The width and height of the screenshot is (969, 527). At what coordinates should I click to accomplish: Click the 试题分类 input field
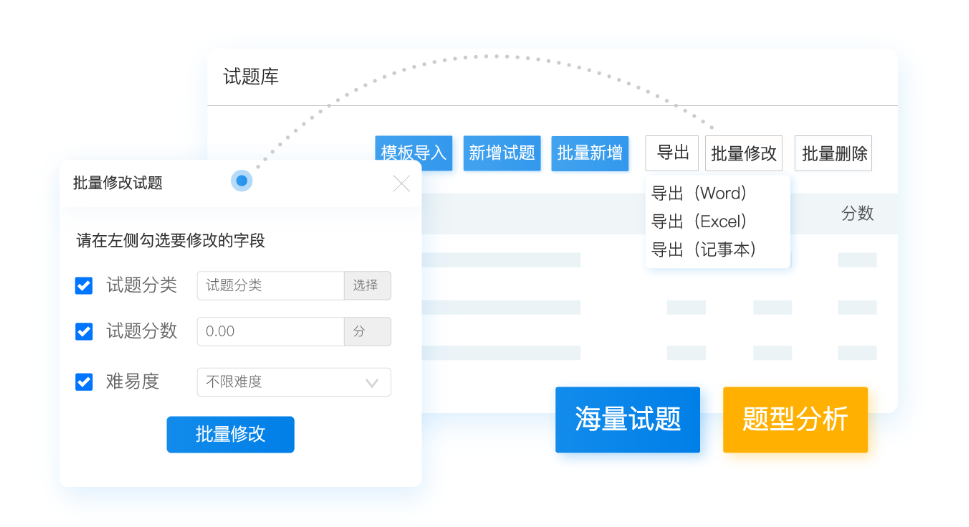point(270,286)
